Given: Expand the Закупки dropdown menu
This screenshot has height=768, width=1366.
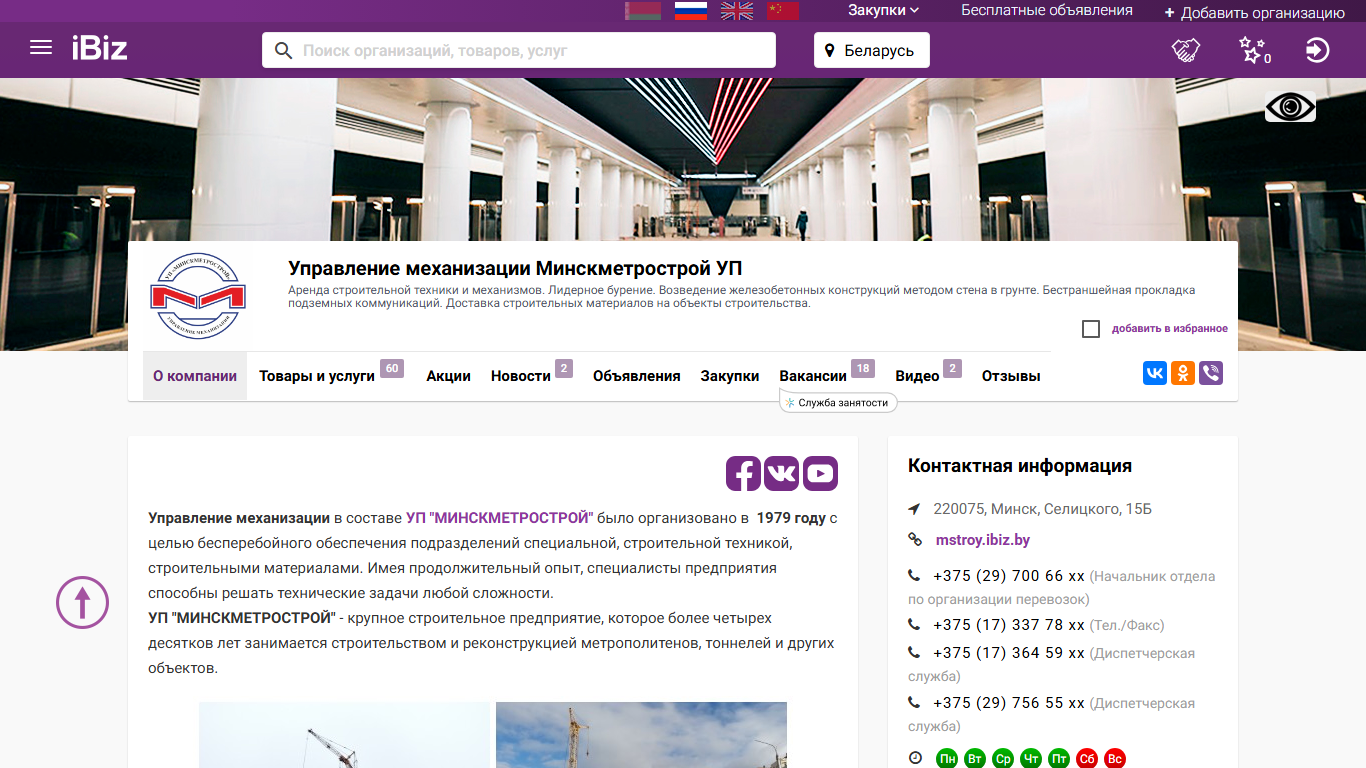Looking at the screenshot, I should 884,11.
